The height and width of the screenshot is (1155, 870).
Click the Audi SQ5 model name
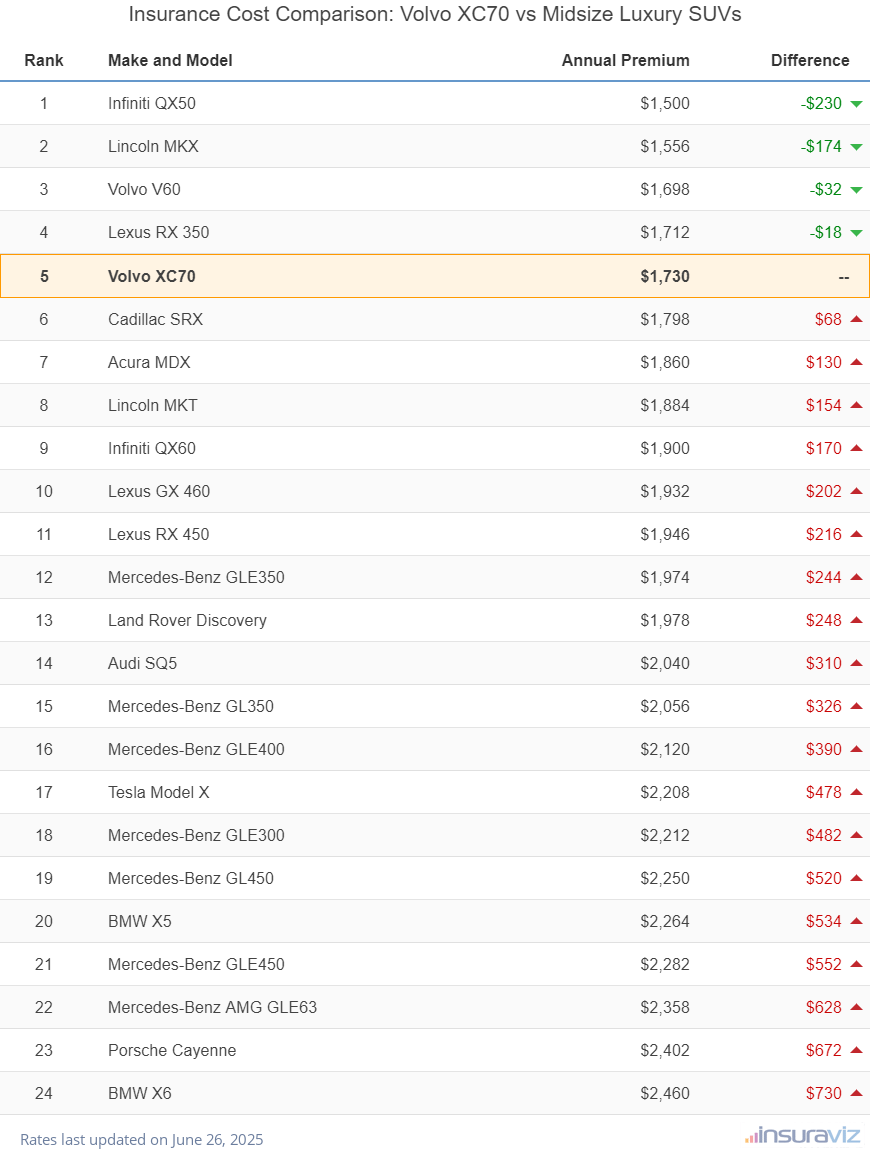[142, 663]
